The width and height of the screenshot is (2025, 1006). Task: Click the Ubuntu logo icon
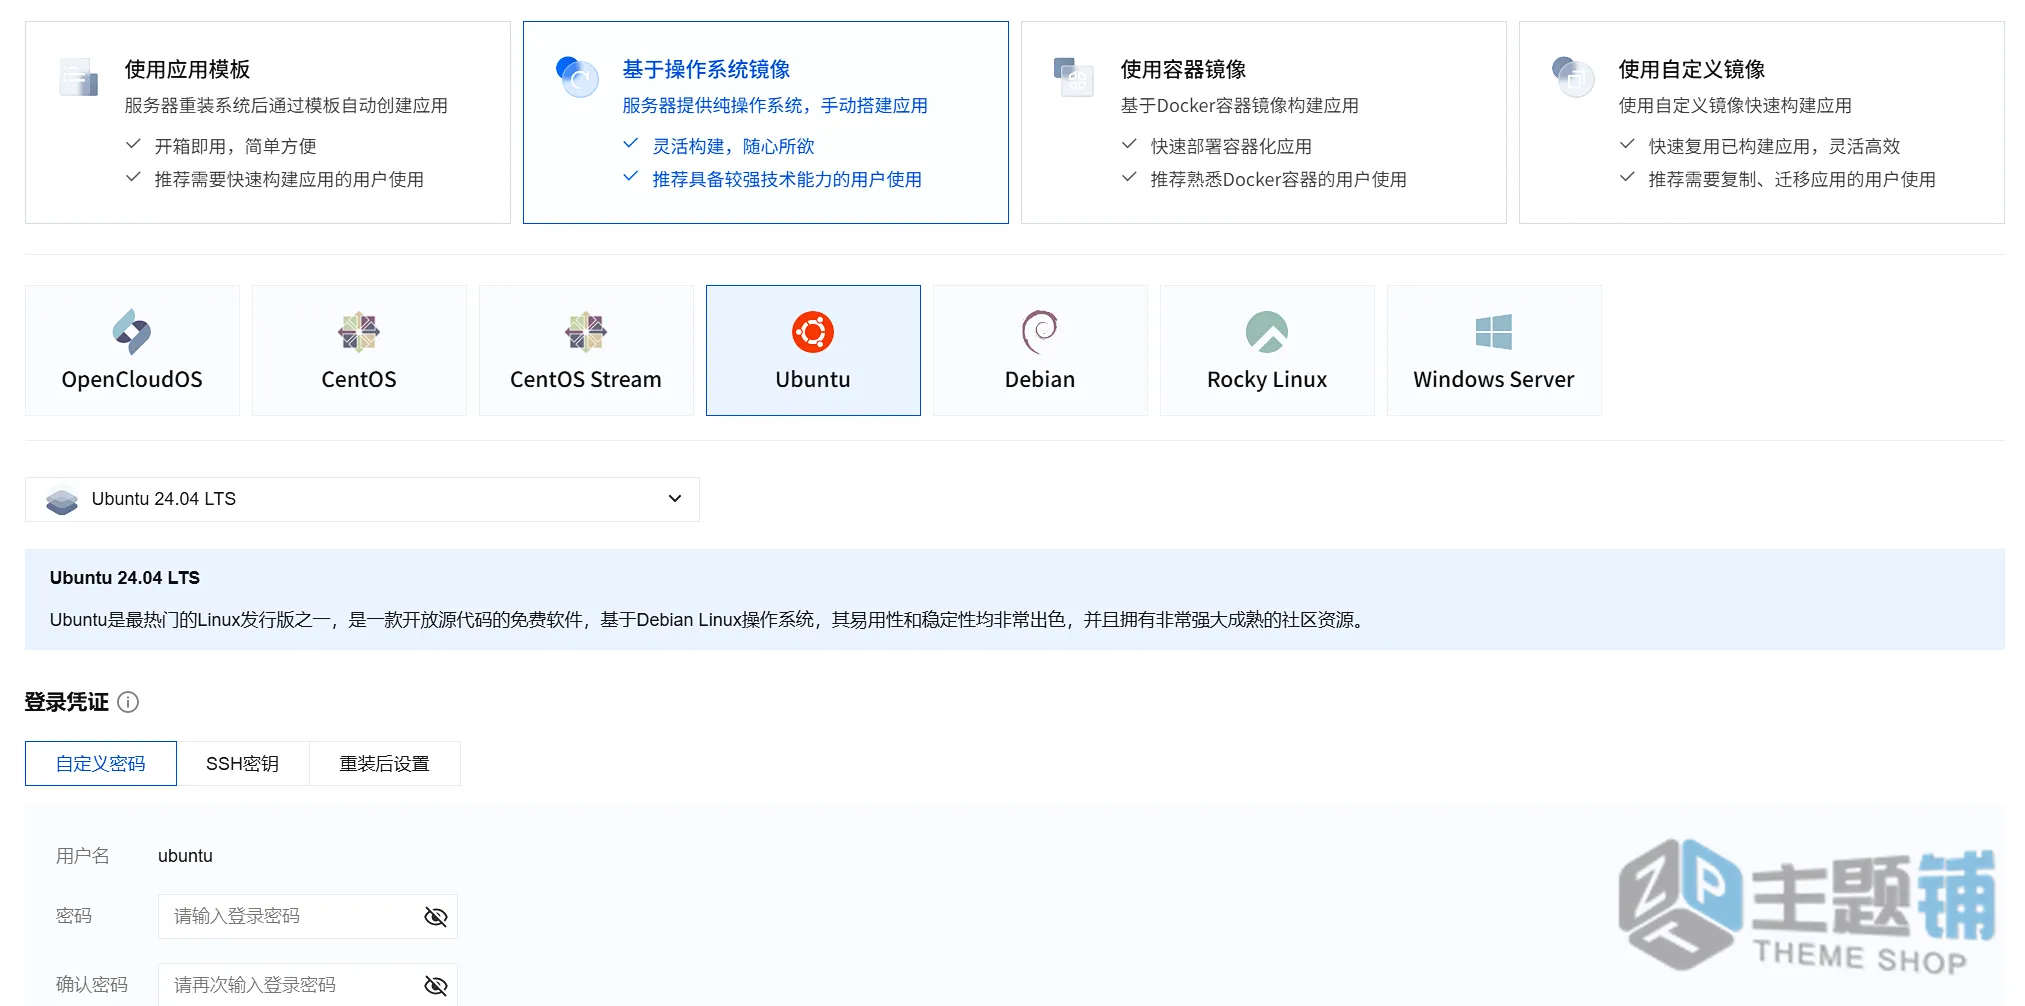[x=813, y=332]
